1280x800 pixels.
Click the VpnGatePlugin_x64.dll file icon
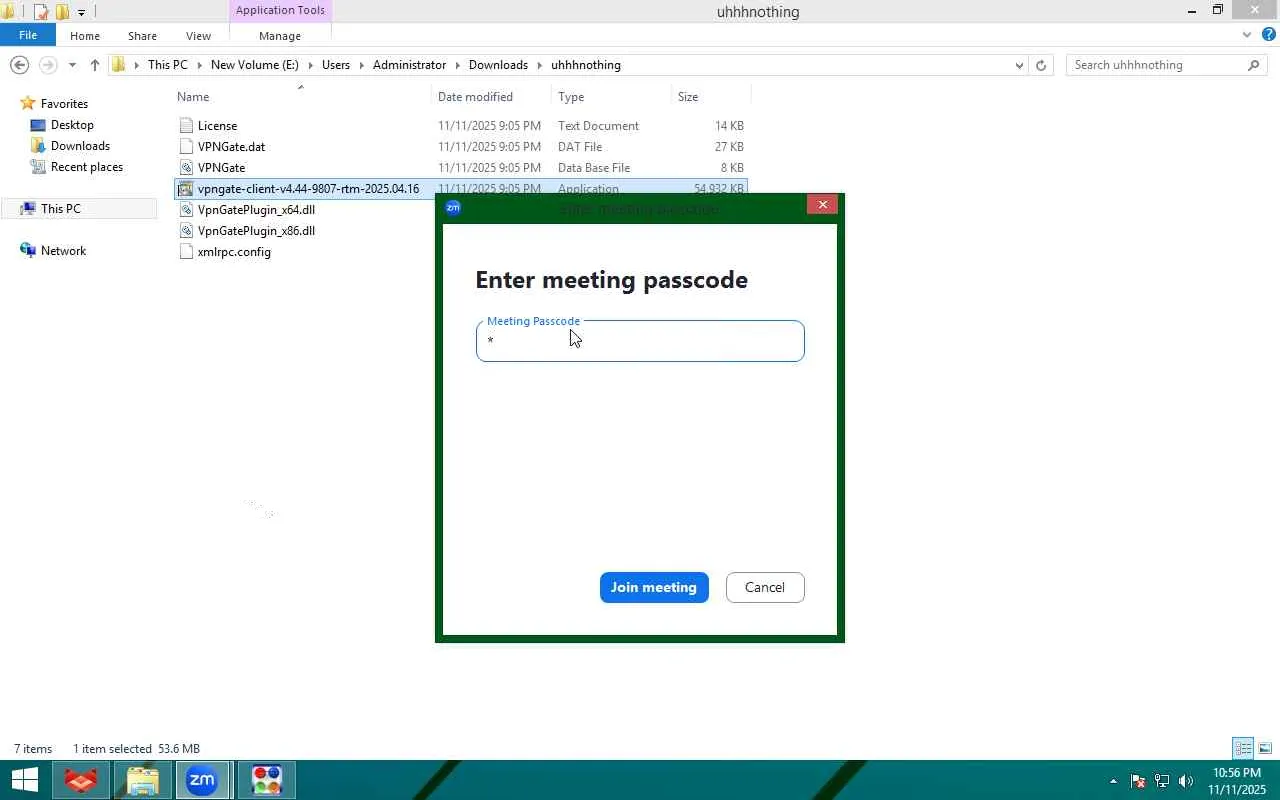tap(185, 210)
